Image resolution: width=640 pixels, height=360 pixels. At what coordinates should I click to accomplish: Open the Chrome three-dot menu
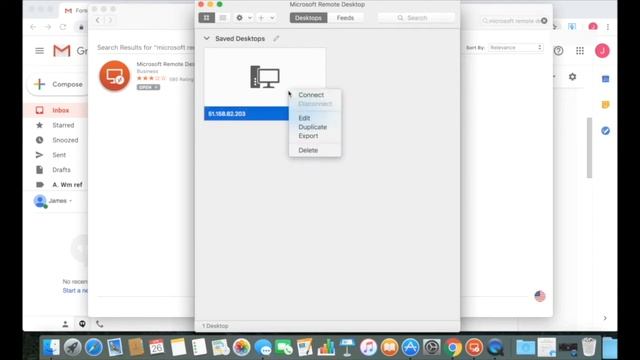tap(608, 27)
